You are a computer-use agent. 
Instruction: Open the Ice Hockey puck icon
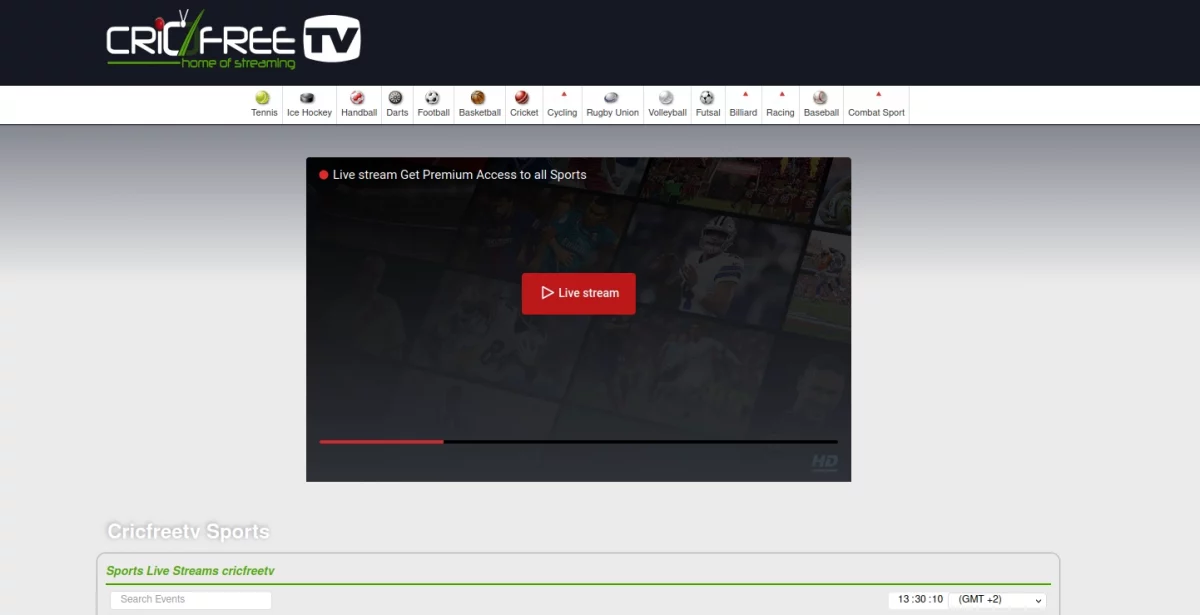click(308, 98)
